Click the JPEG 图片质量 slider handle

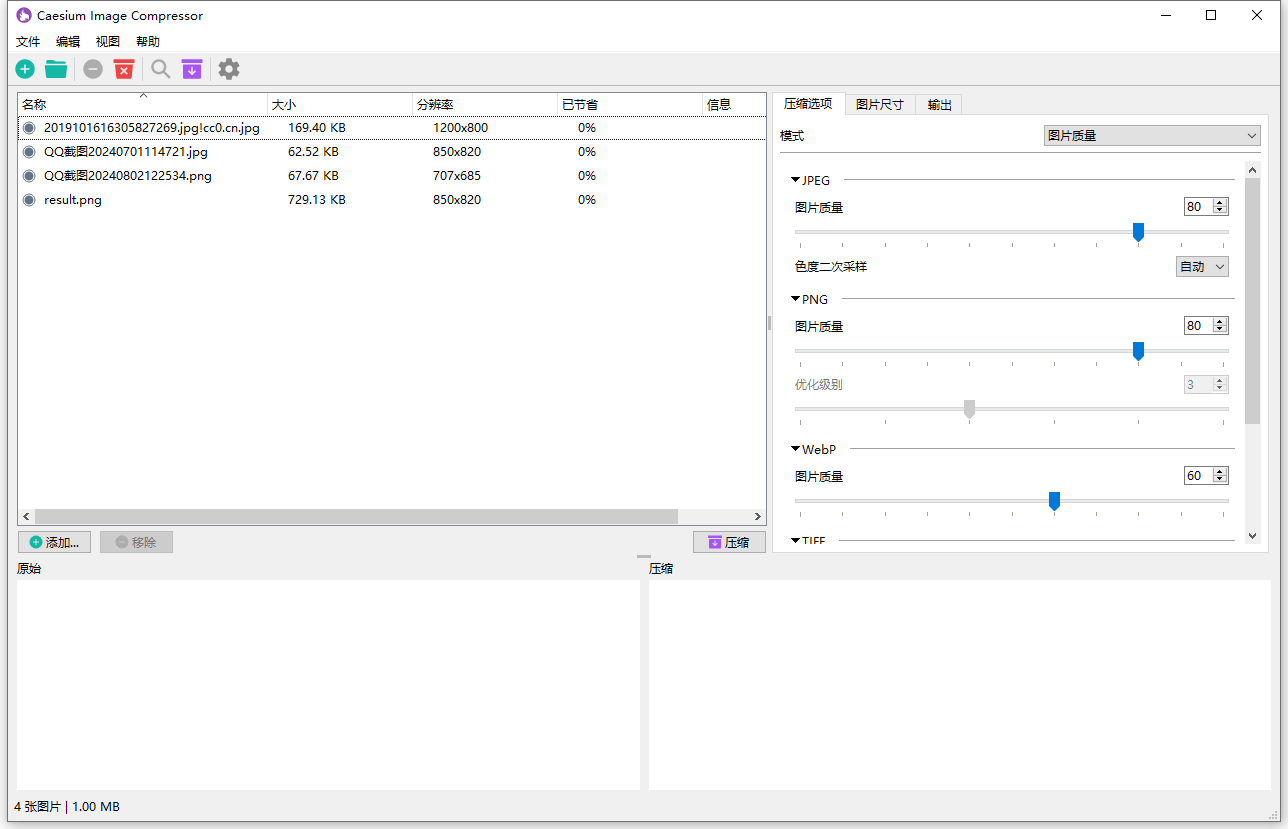click(x=1138, y=232)
